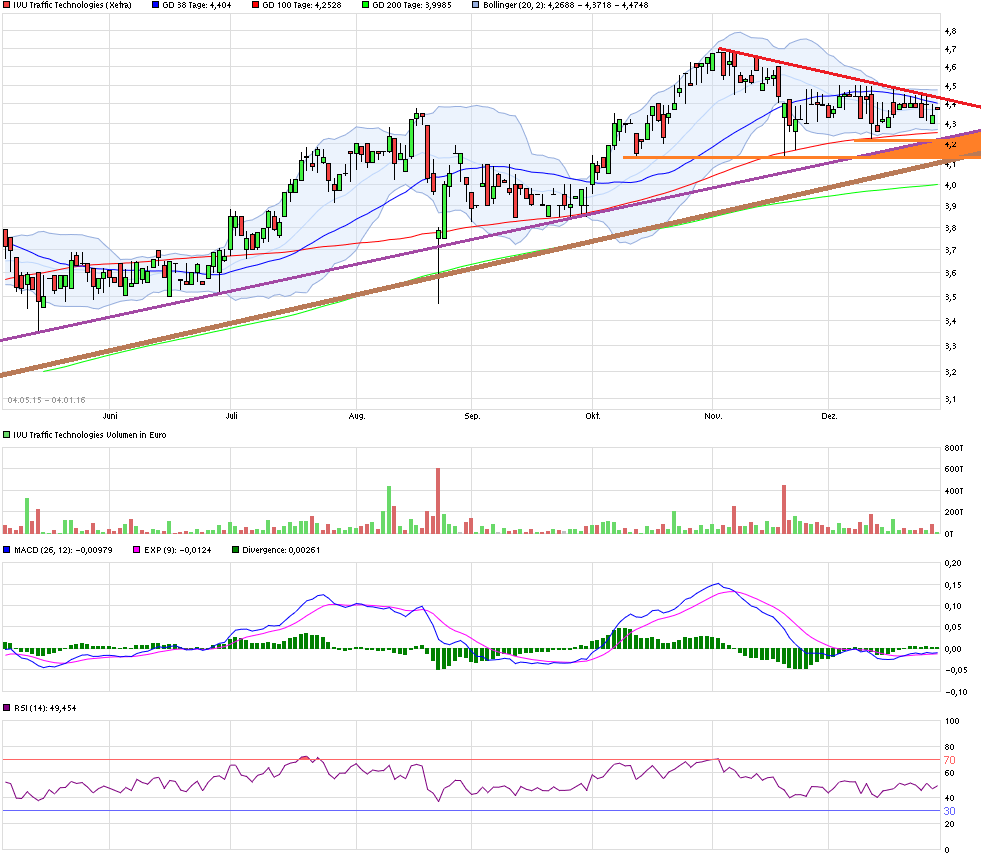Select the Juni month label
This screenshot has height=860, width=981.
point(112,411)
